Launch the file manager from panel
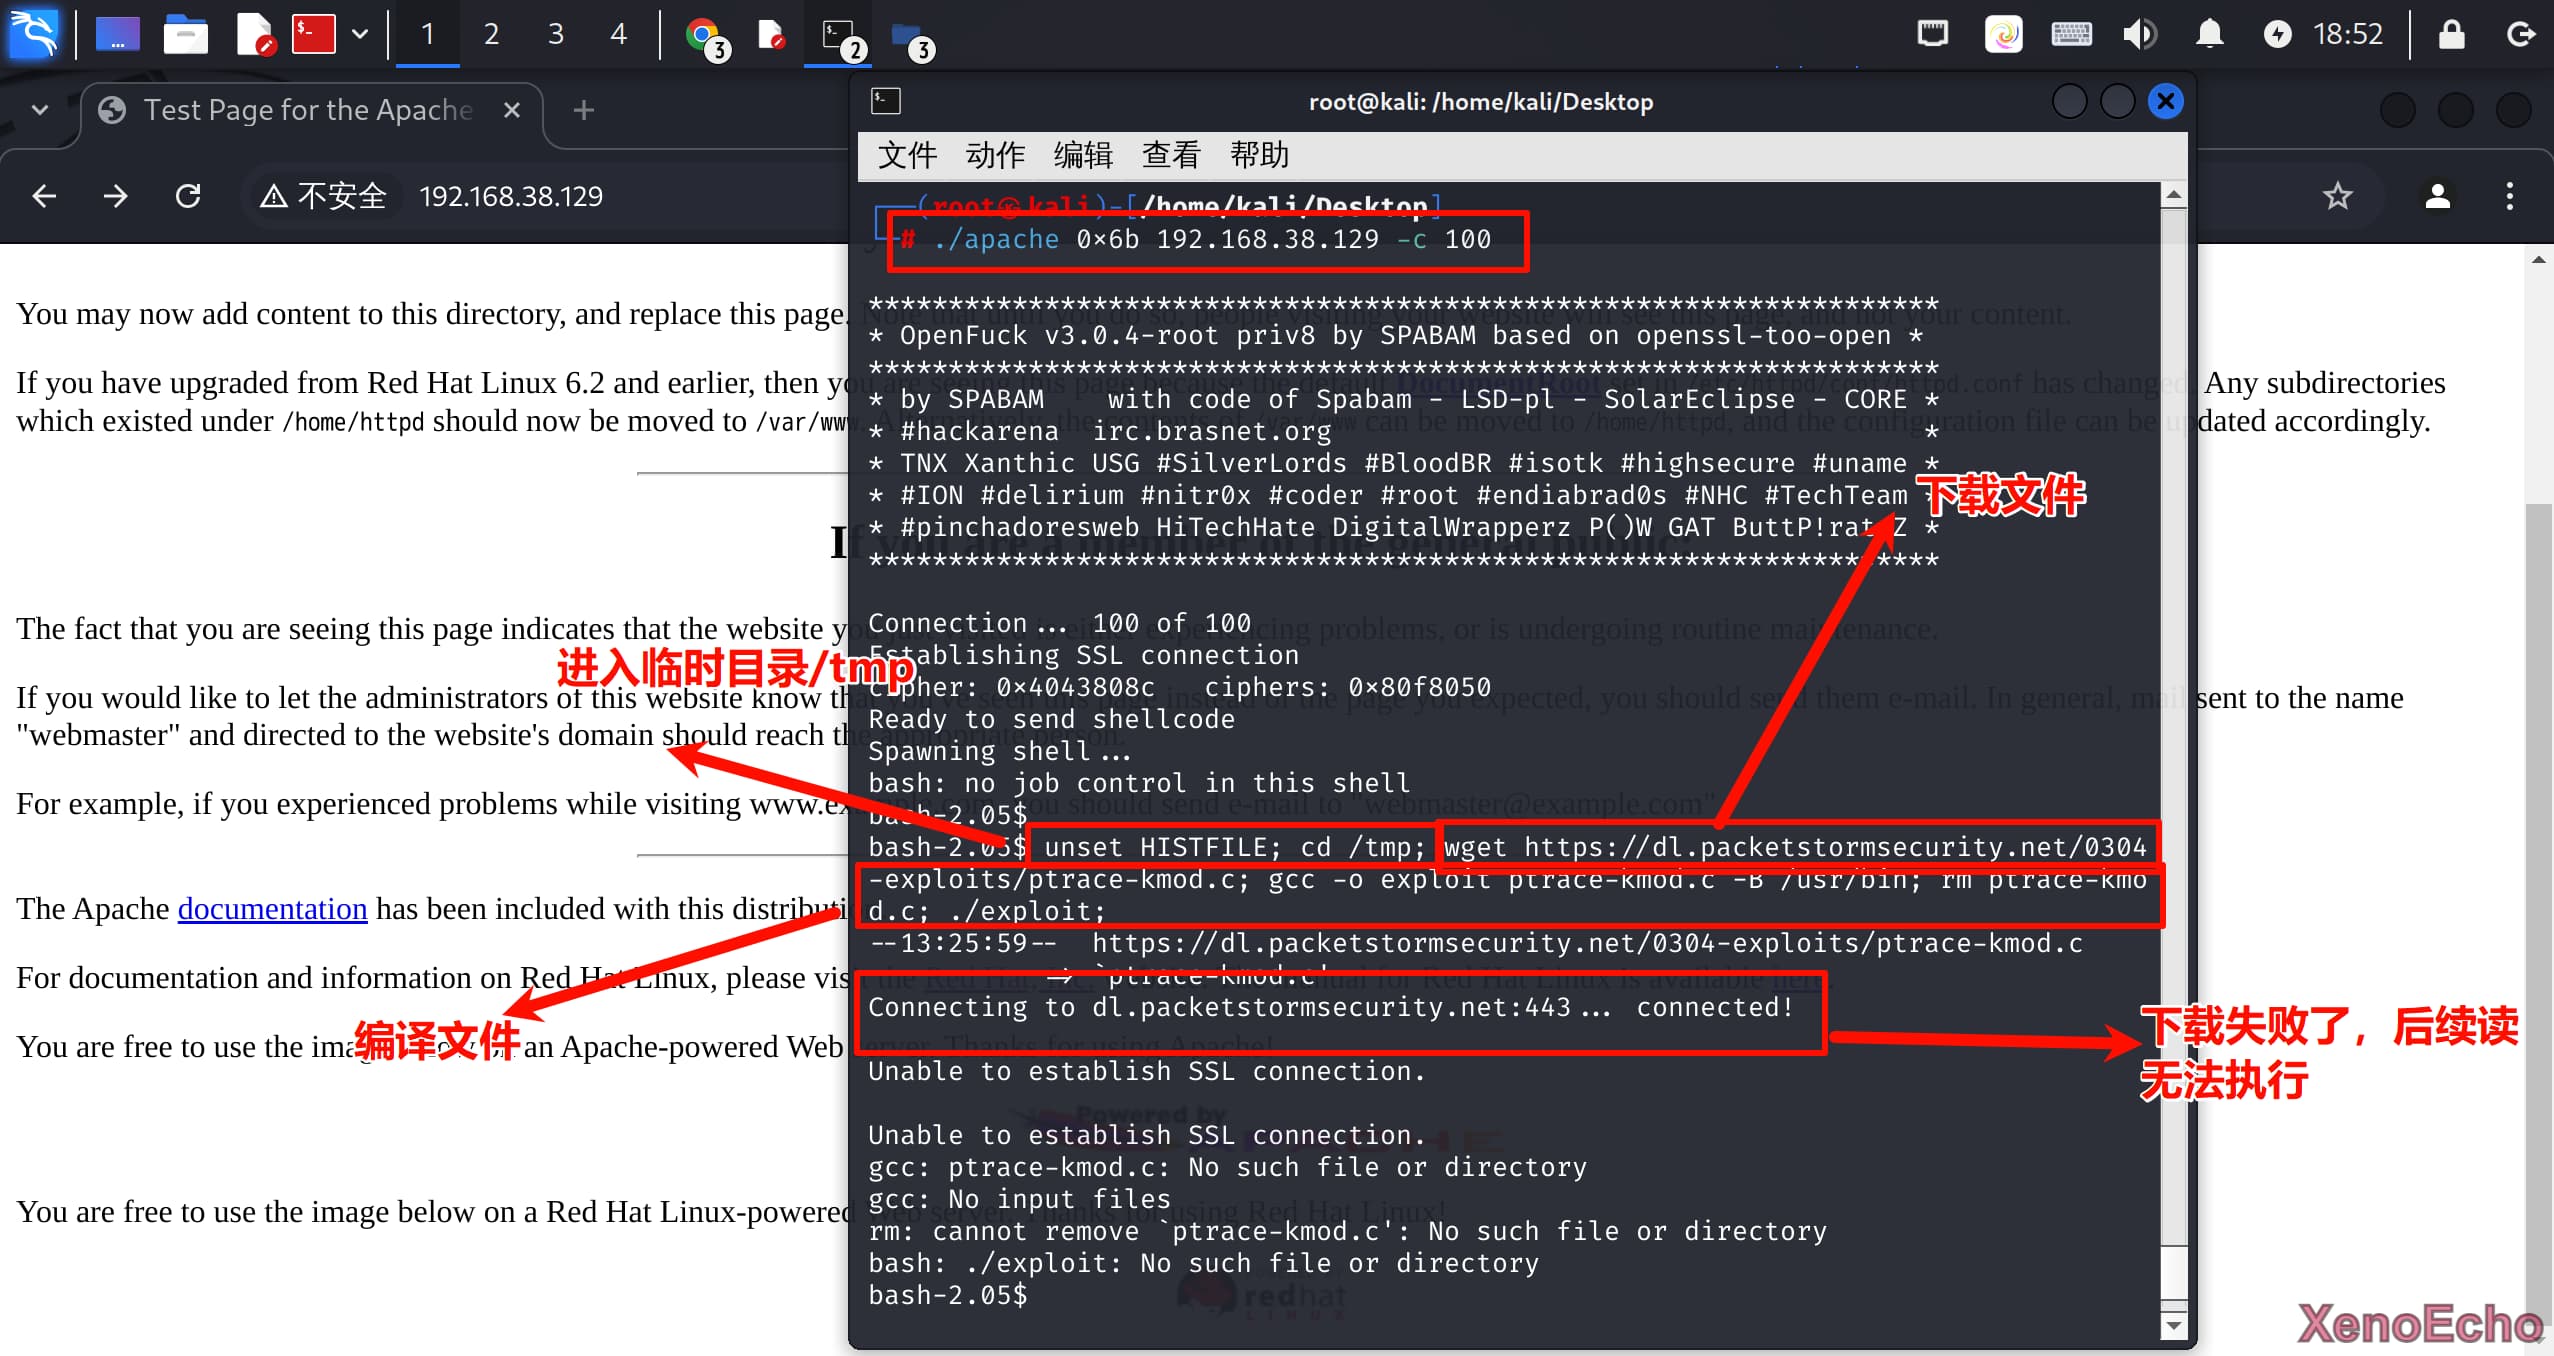The image size is (2554, 1356). pyautogui.click(x=185, y=35)
